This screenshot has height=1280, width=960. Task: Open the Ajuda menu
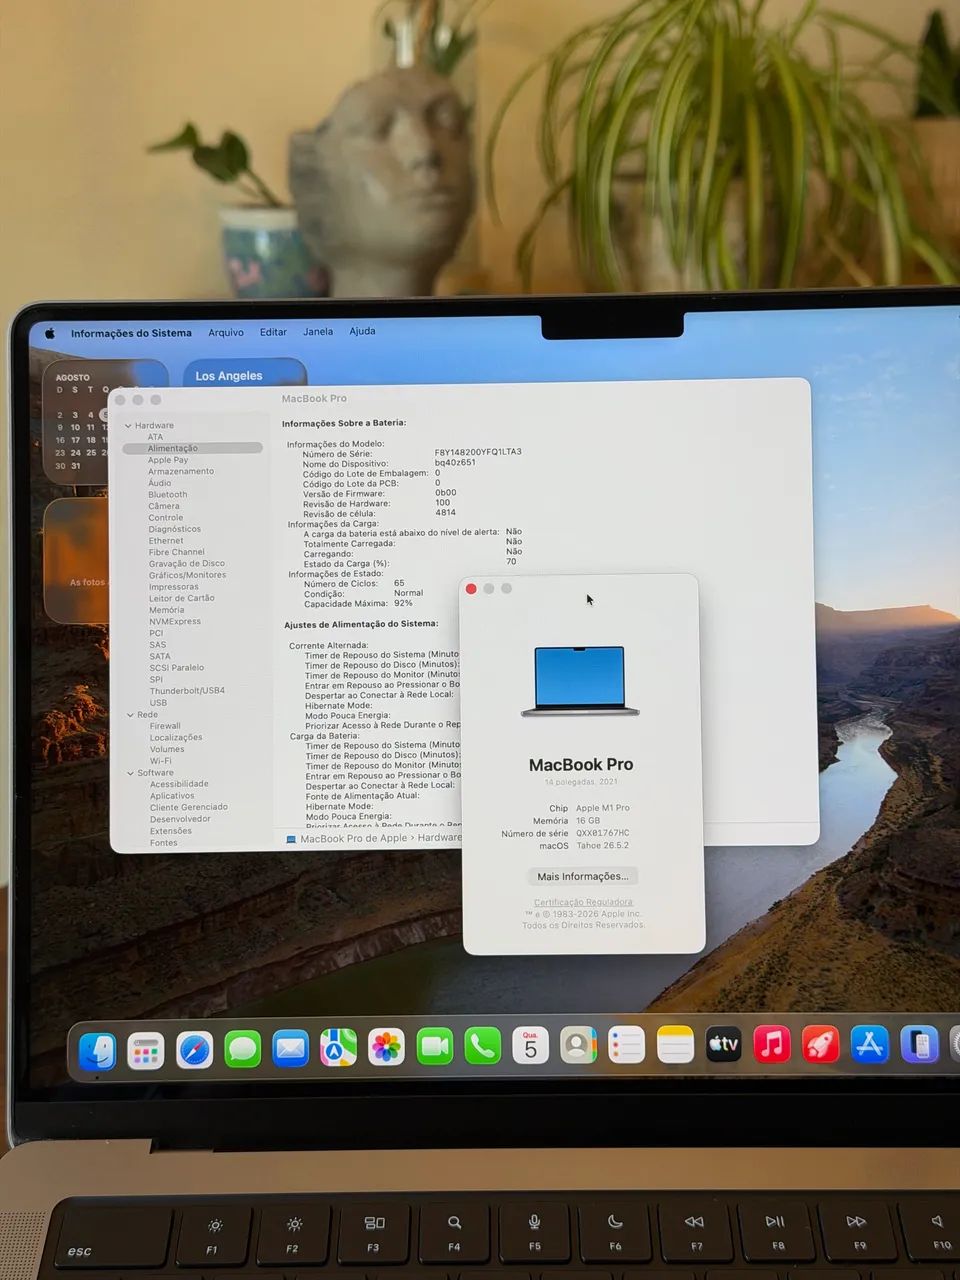[362, 331]
